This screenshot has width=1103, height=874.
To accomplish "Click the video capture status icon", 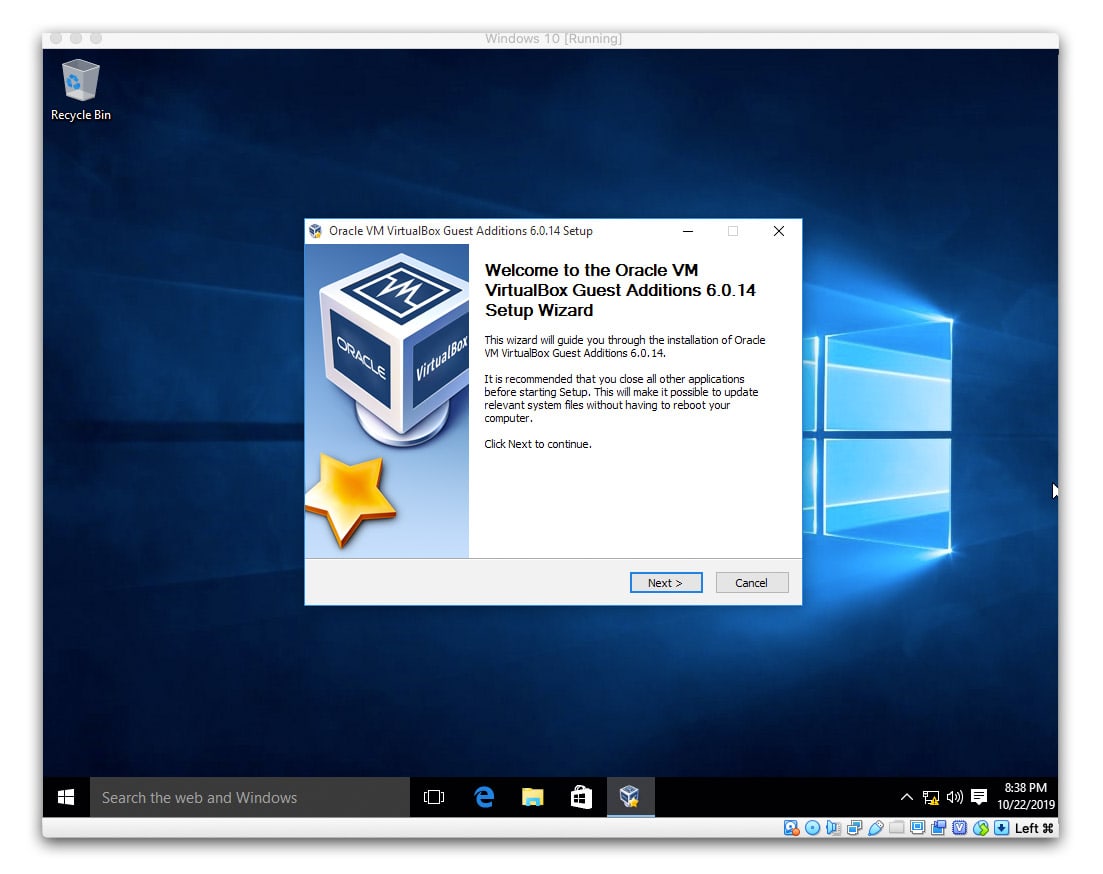I will click(939, 828).
